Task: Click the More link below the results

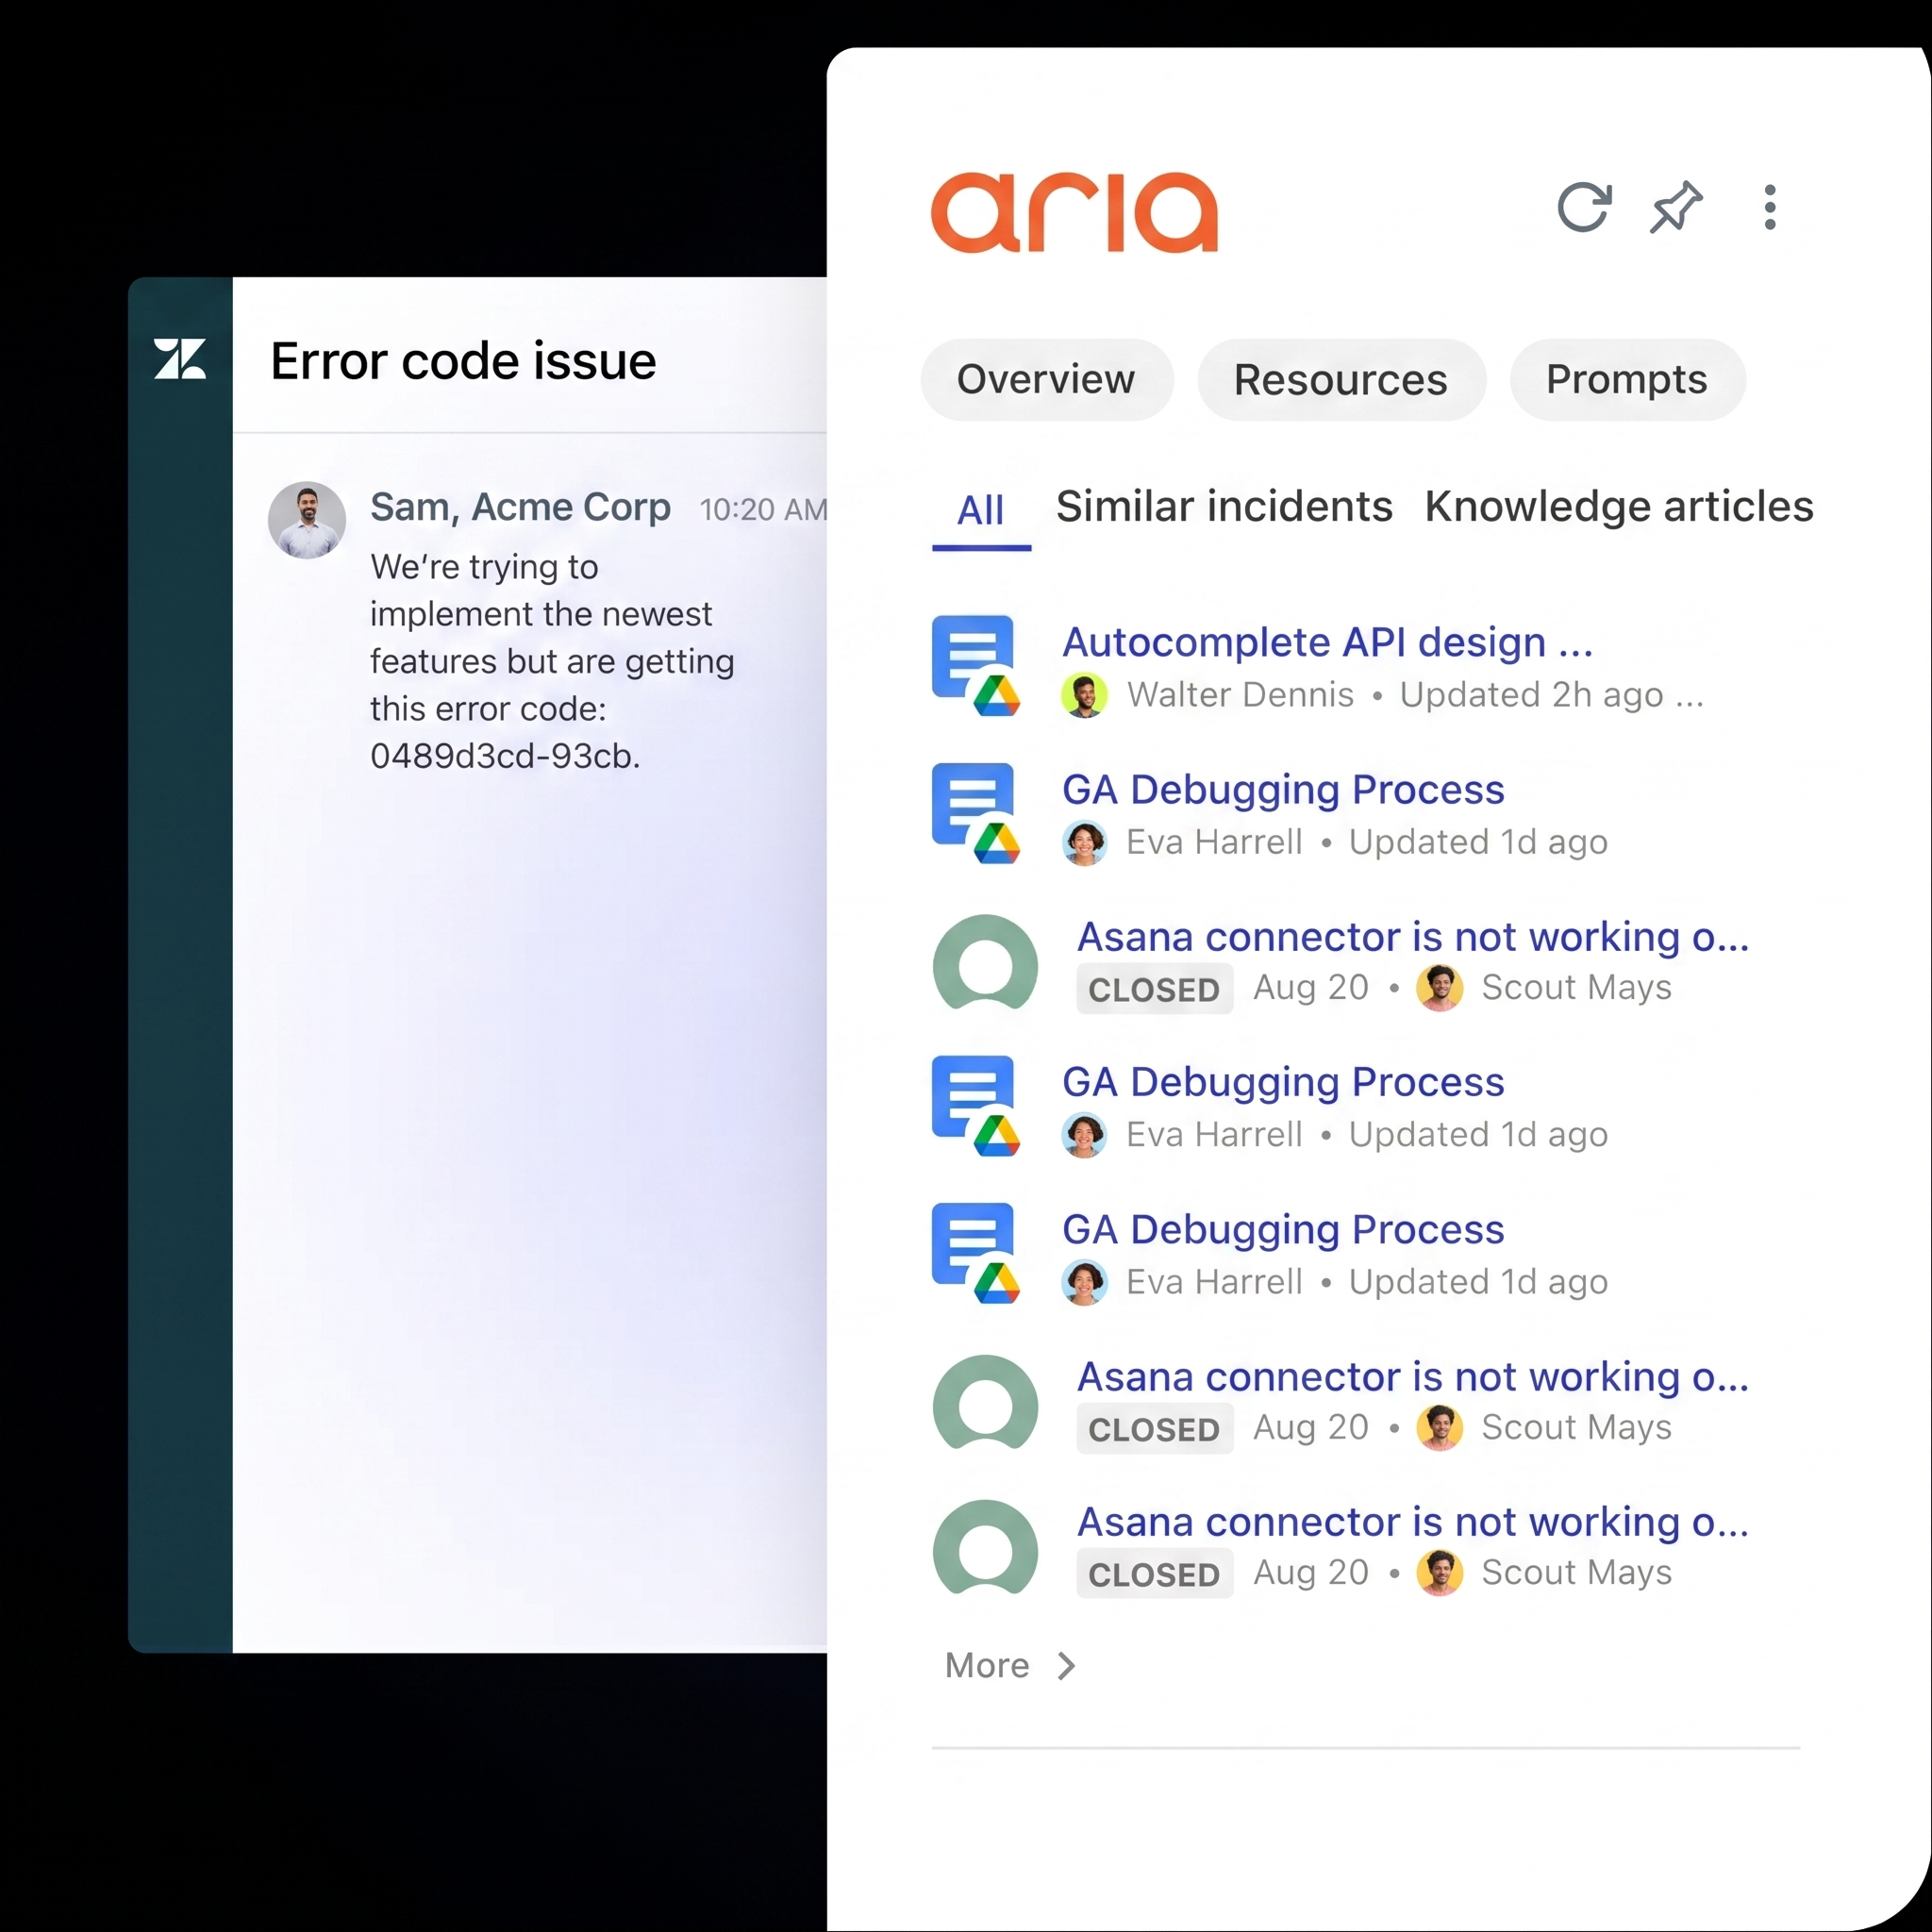Action: 987,1665
